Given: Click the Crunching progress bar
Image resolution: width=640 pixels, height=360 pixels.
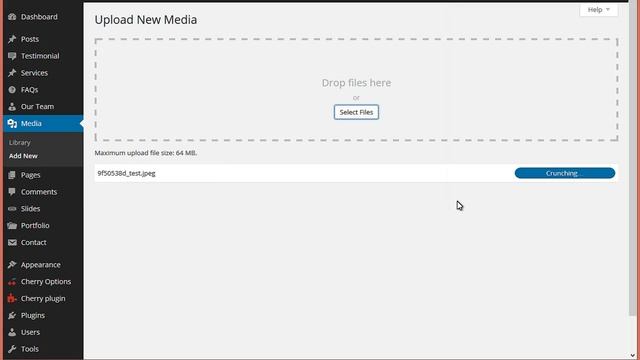Looking at the screenshot, I should click(564, 173).
